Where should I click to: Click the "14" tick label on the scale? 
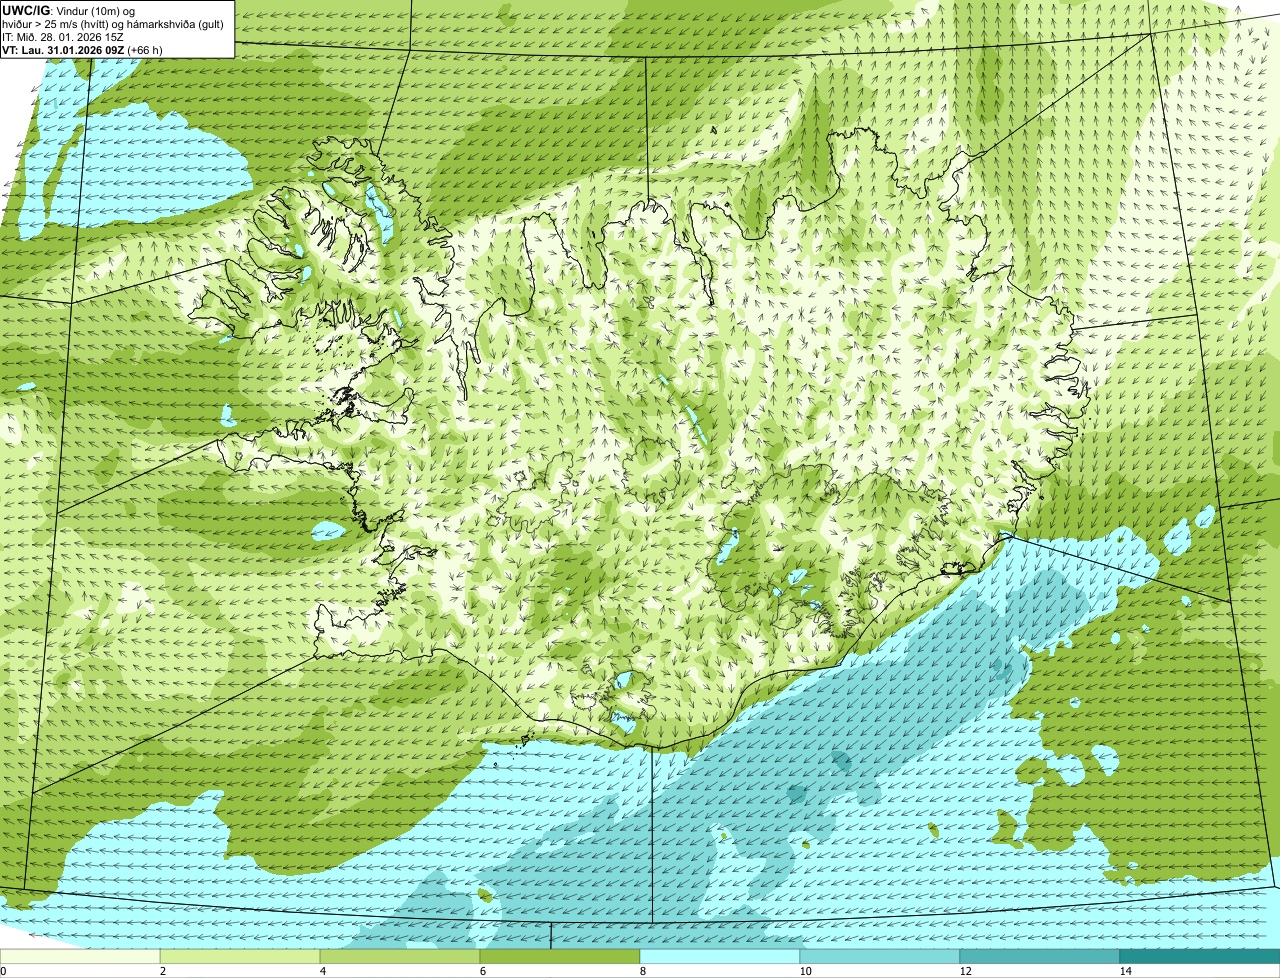coord(1125,971)
